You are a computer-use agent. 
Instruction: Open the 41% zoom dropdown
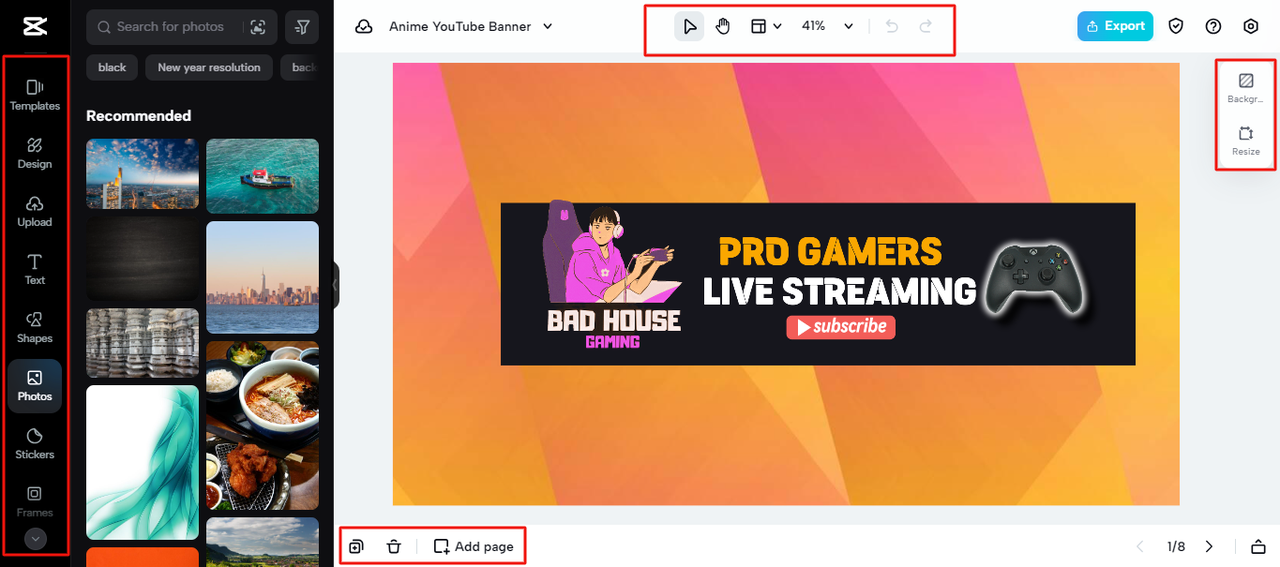coord(827,27)
